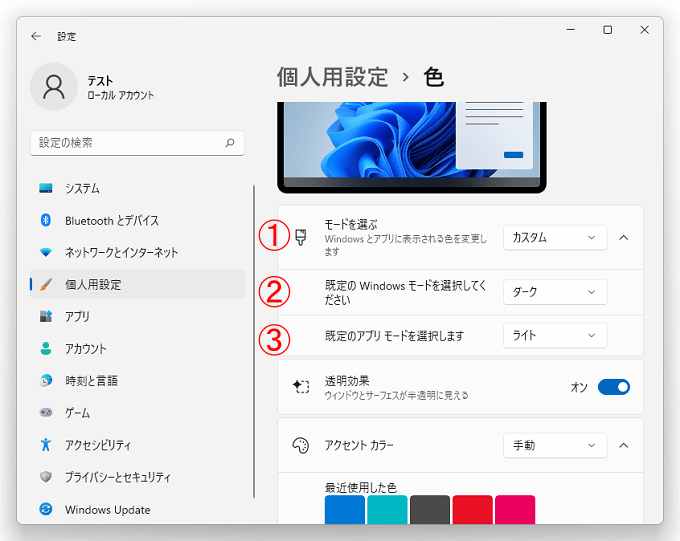Click the アプリ icon in sidebar

click(46, 316)
